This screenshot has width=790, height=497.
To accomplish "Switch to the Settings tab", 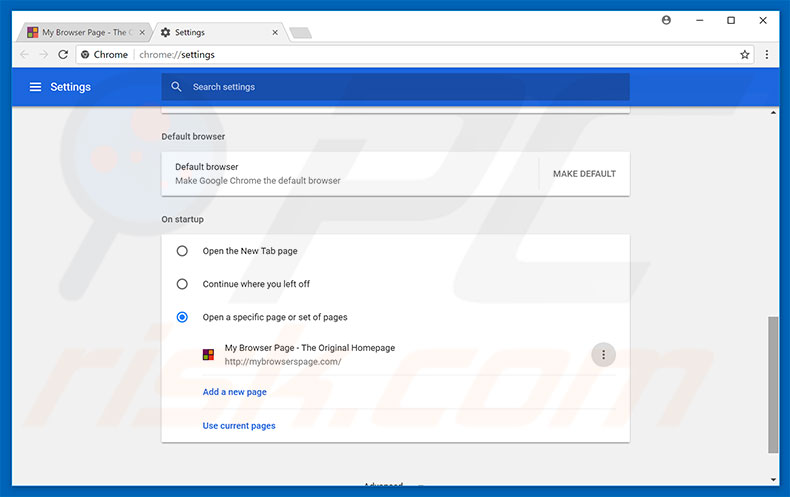I will pyautogui.click(x=219, y=32).
